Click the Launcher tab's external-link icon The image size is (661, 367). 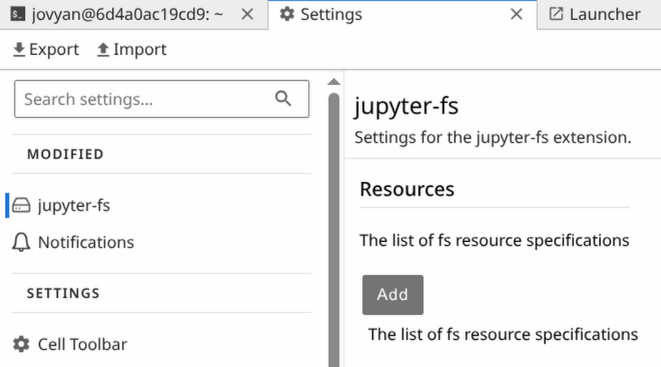pos(556,14)
